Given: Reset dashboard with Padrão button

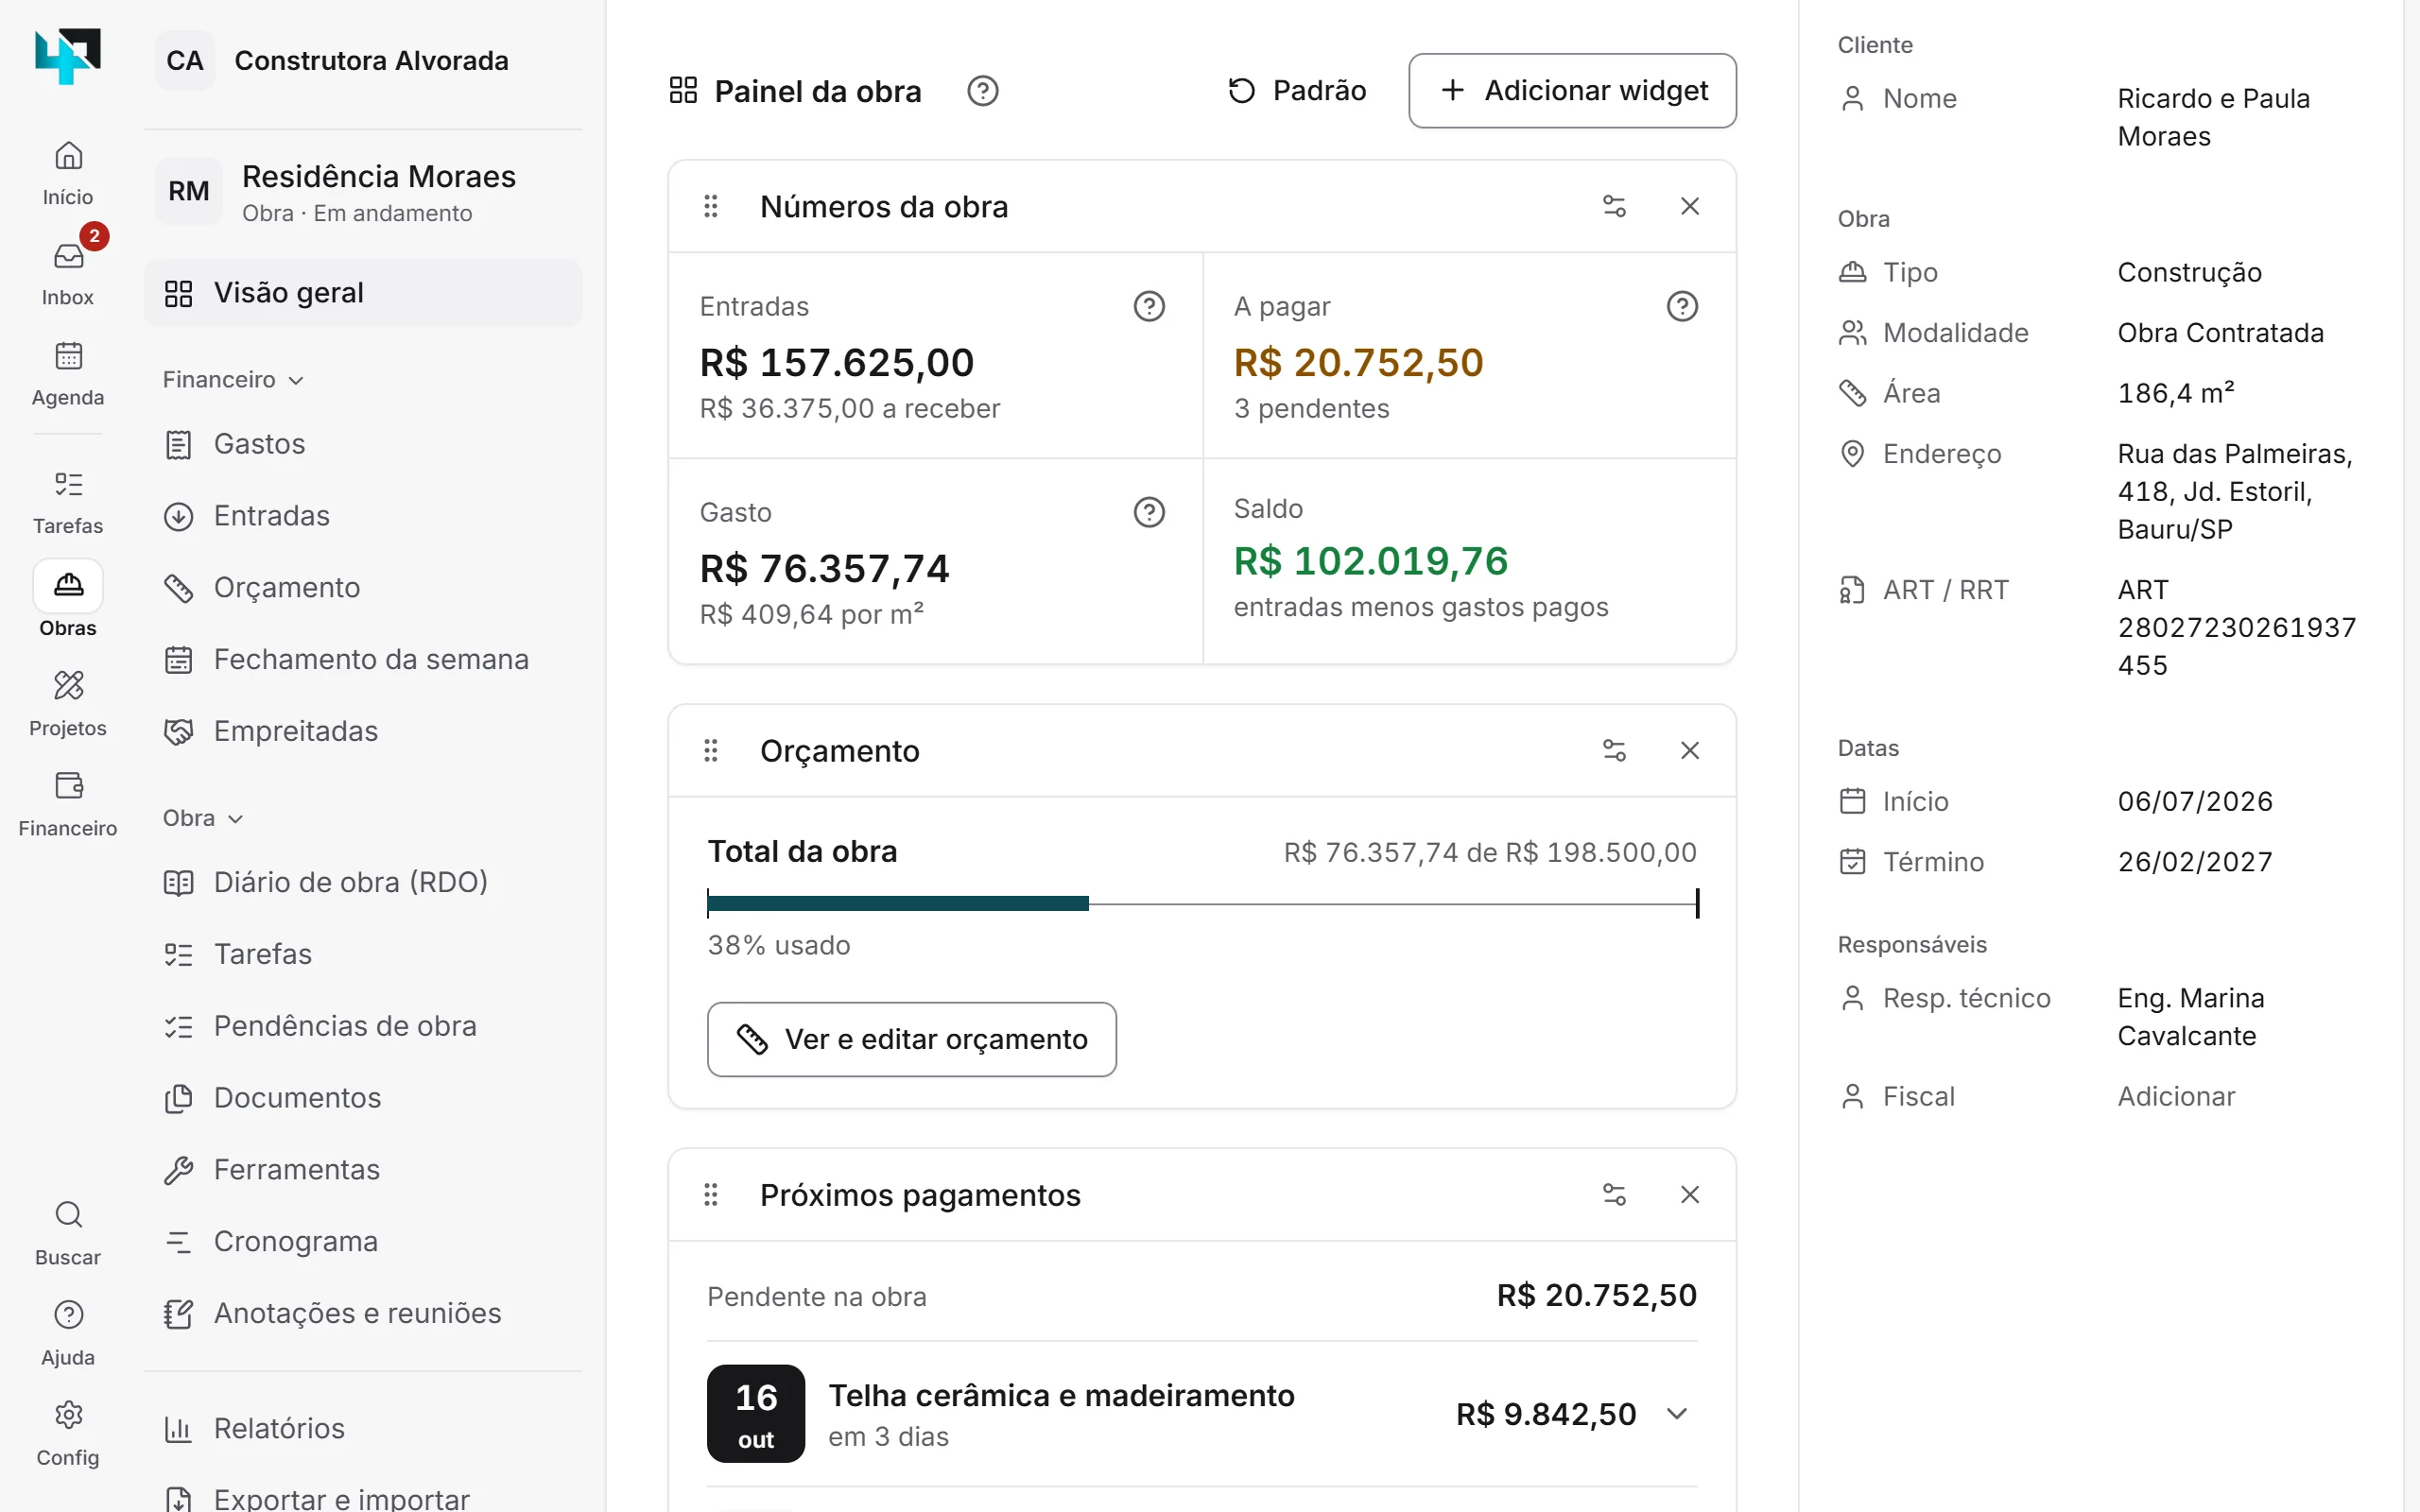Looking at the screenshot, I should click(1296, 91).
